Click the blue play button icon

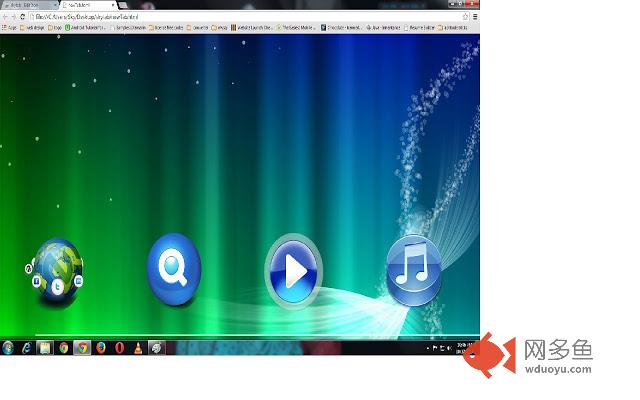293,271
